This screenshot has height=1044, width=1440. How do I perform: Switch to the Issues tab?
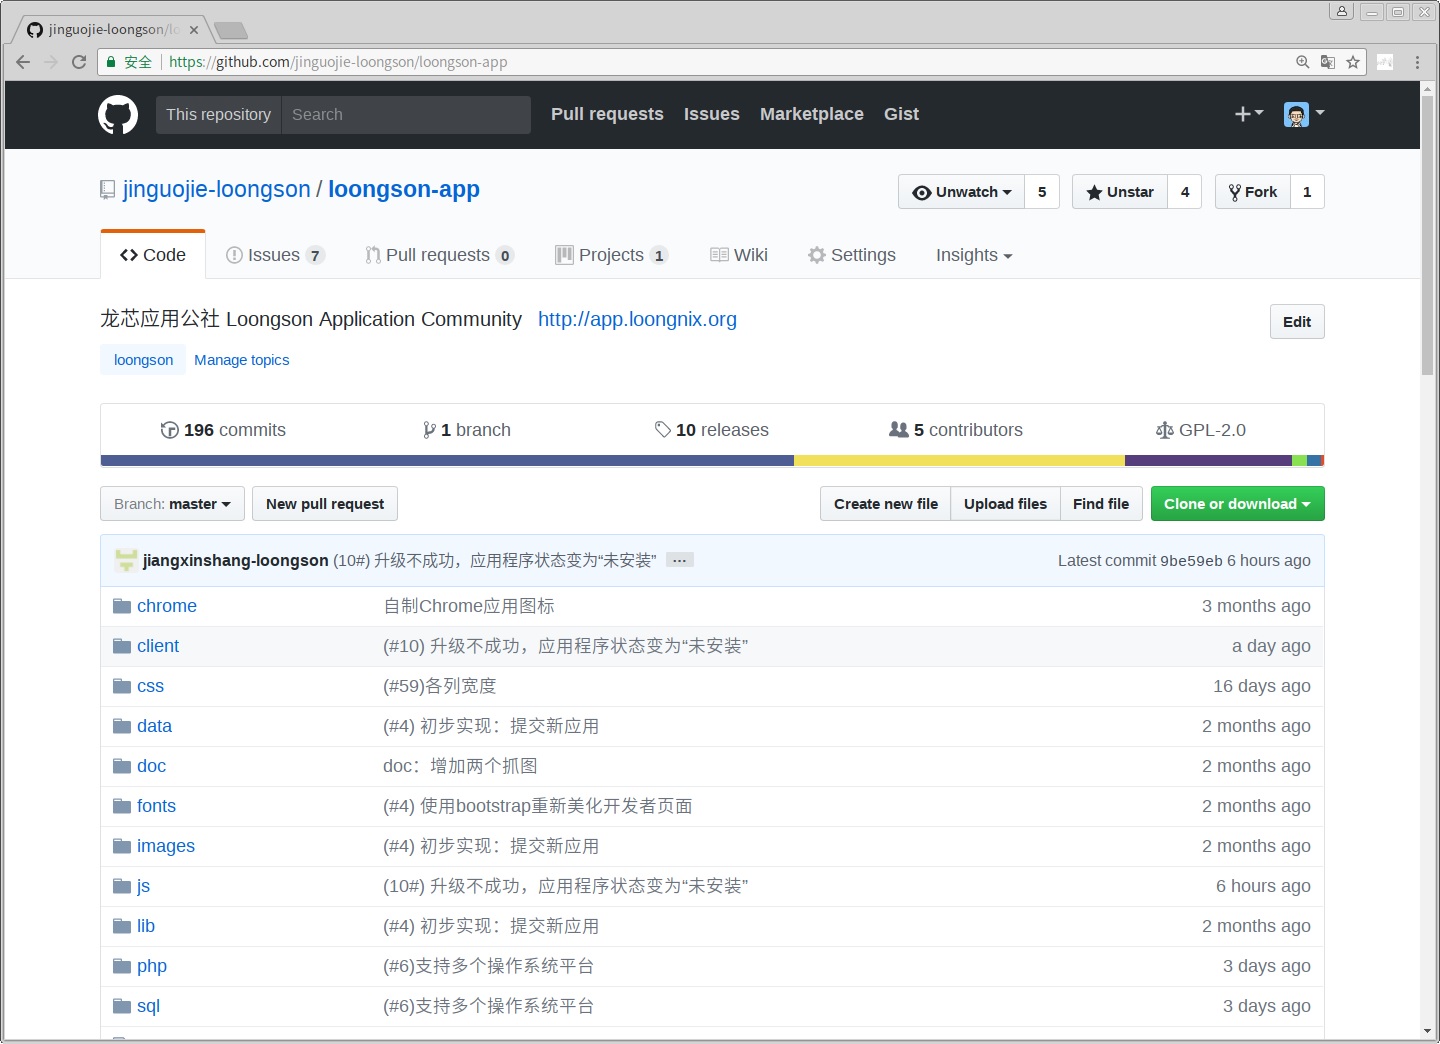tap(275, 255)
